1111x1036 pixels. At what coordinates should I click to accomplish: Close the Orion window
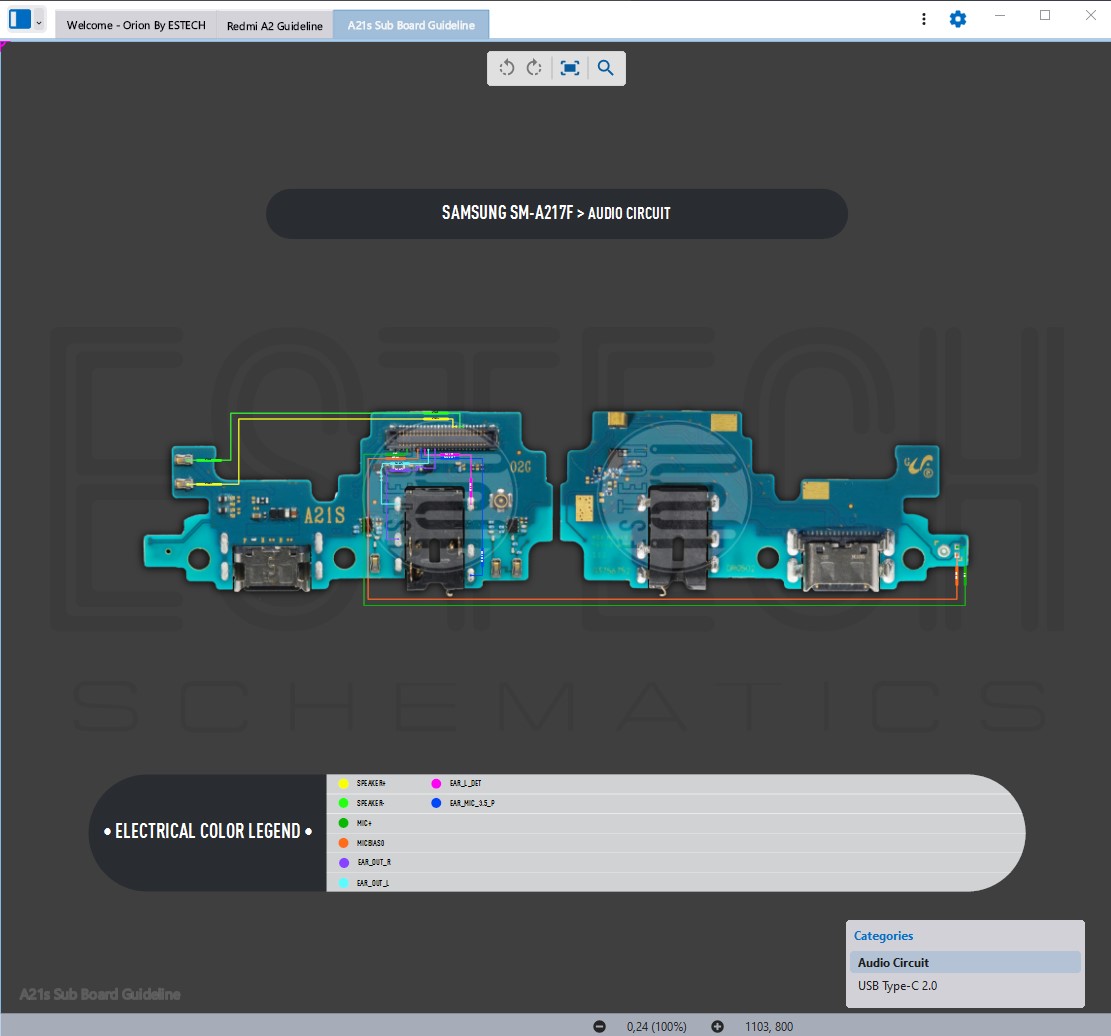(x=1090, y=16)
